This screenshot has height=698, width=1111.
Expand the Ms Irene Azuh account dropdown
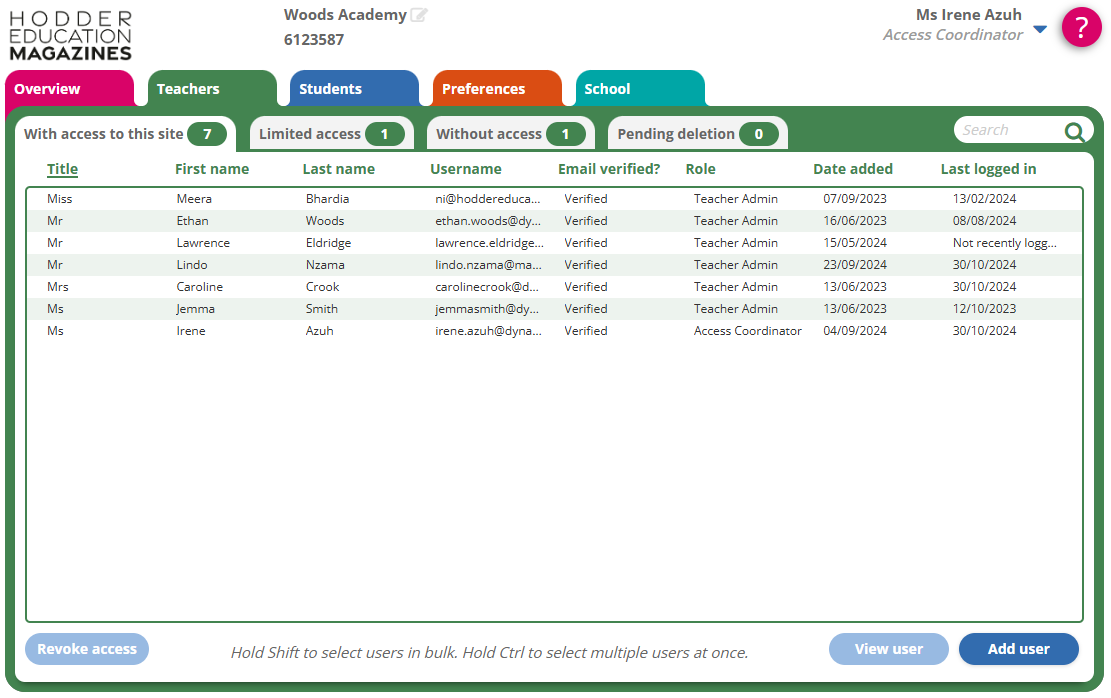point(1039,29)
